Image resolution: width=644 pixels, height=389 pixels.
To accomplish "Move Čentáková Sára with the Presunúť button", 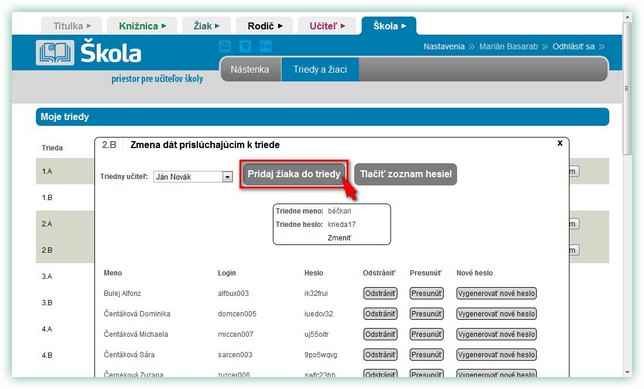I will (x=427, y=355).
